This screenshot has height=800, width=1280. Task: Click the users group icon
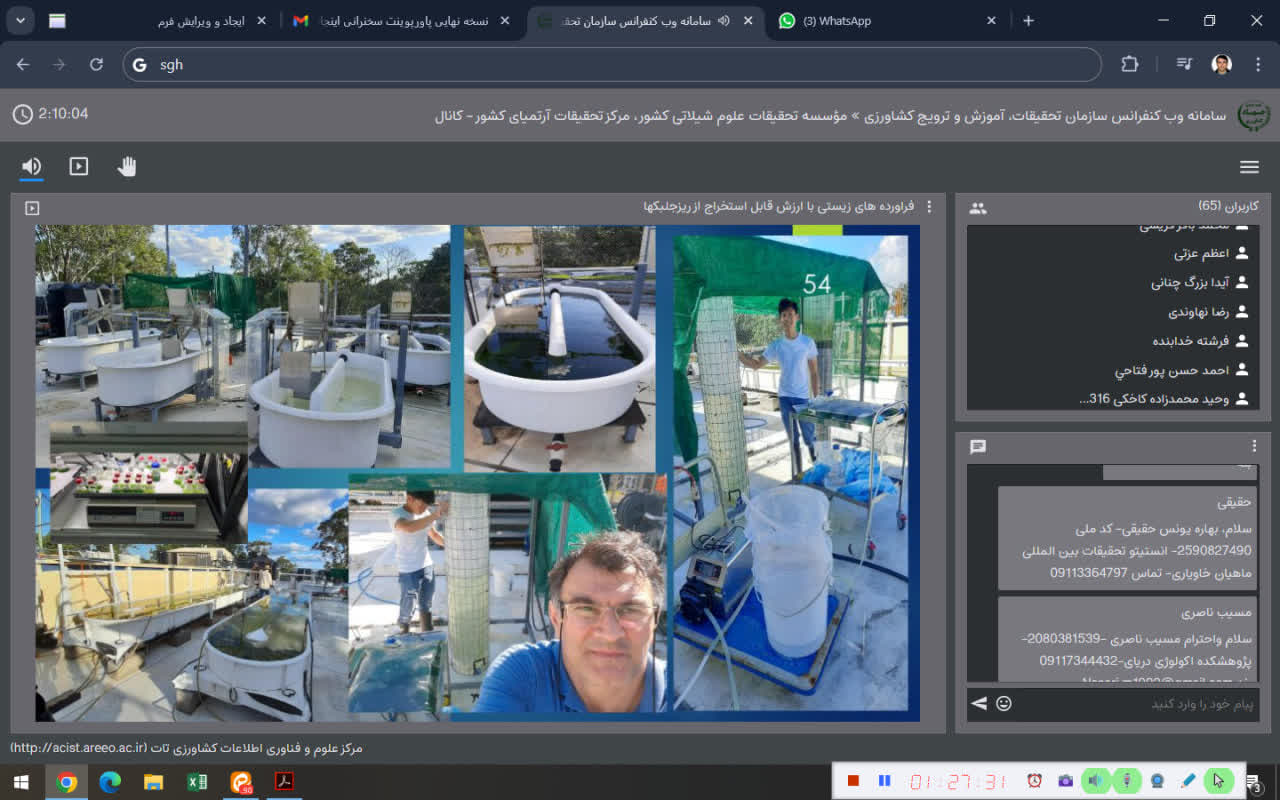tap(978, 208)
